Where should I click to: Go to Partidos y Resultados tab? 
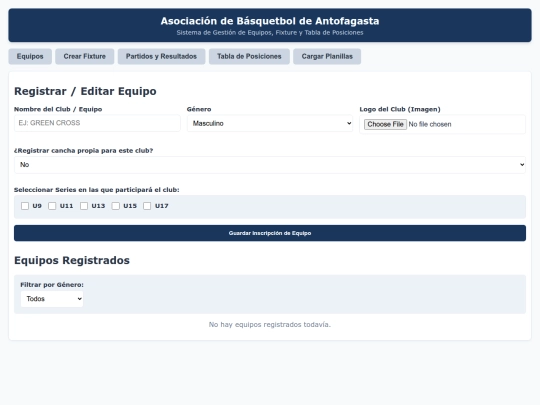coord(161,56)
